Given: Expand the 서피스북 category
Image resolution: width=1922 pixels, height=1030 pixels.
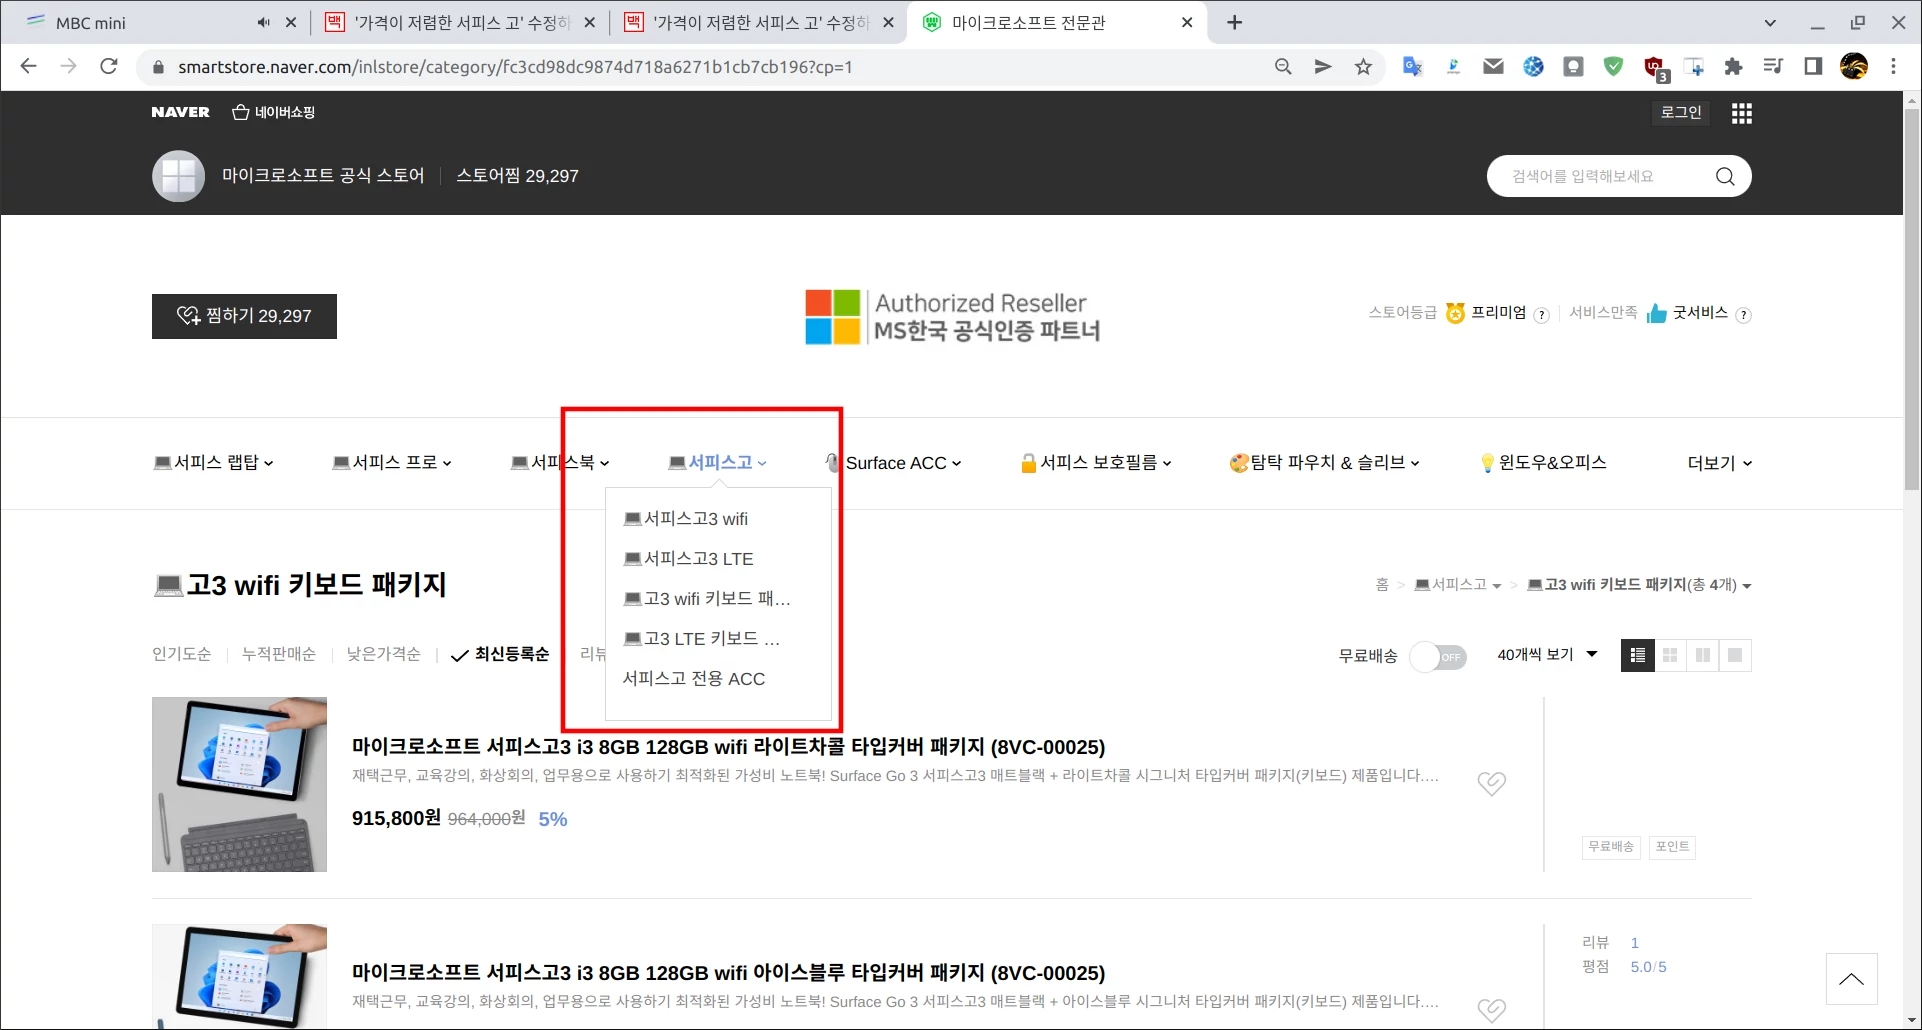Looking at the screenshot, I should point(560,462).
